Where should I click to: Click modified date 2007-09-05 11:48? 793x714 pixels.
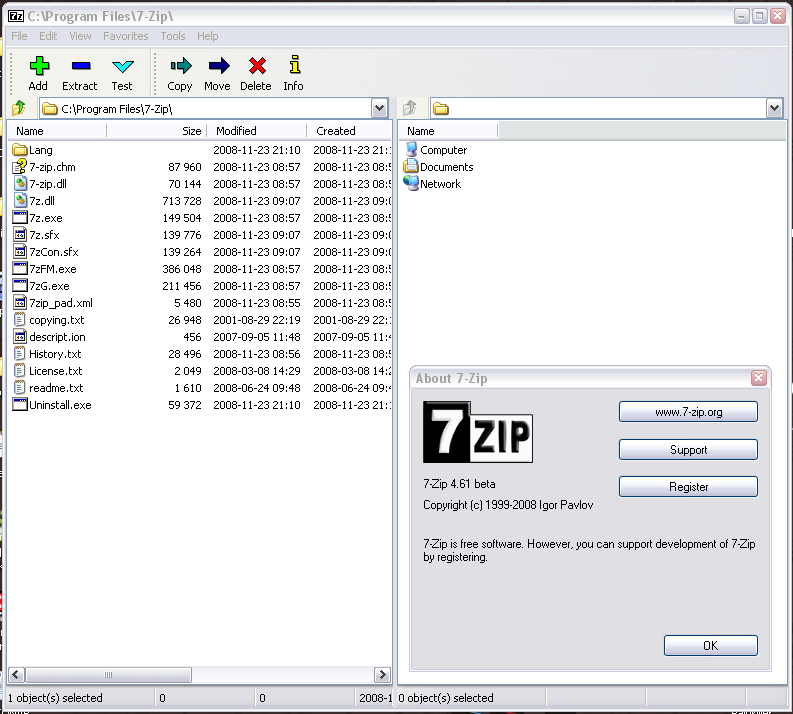(x=256, y=337)
